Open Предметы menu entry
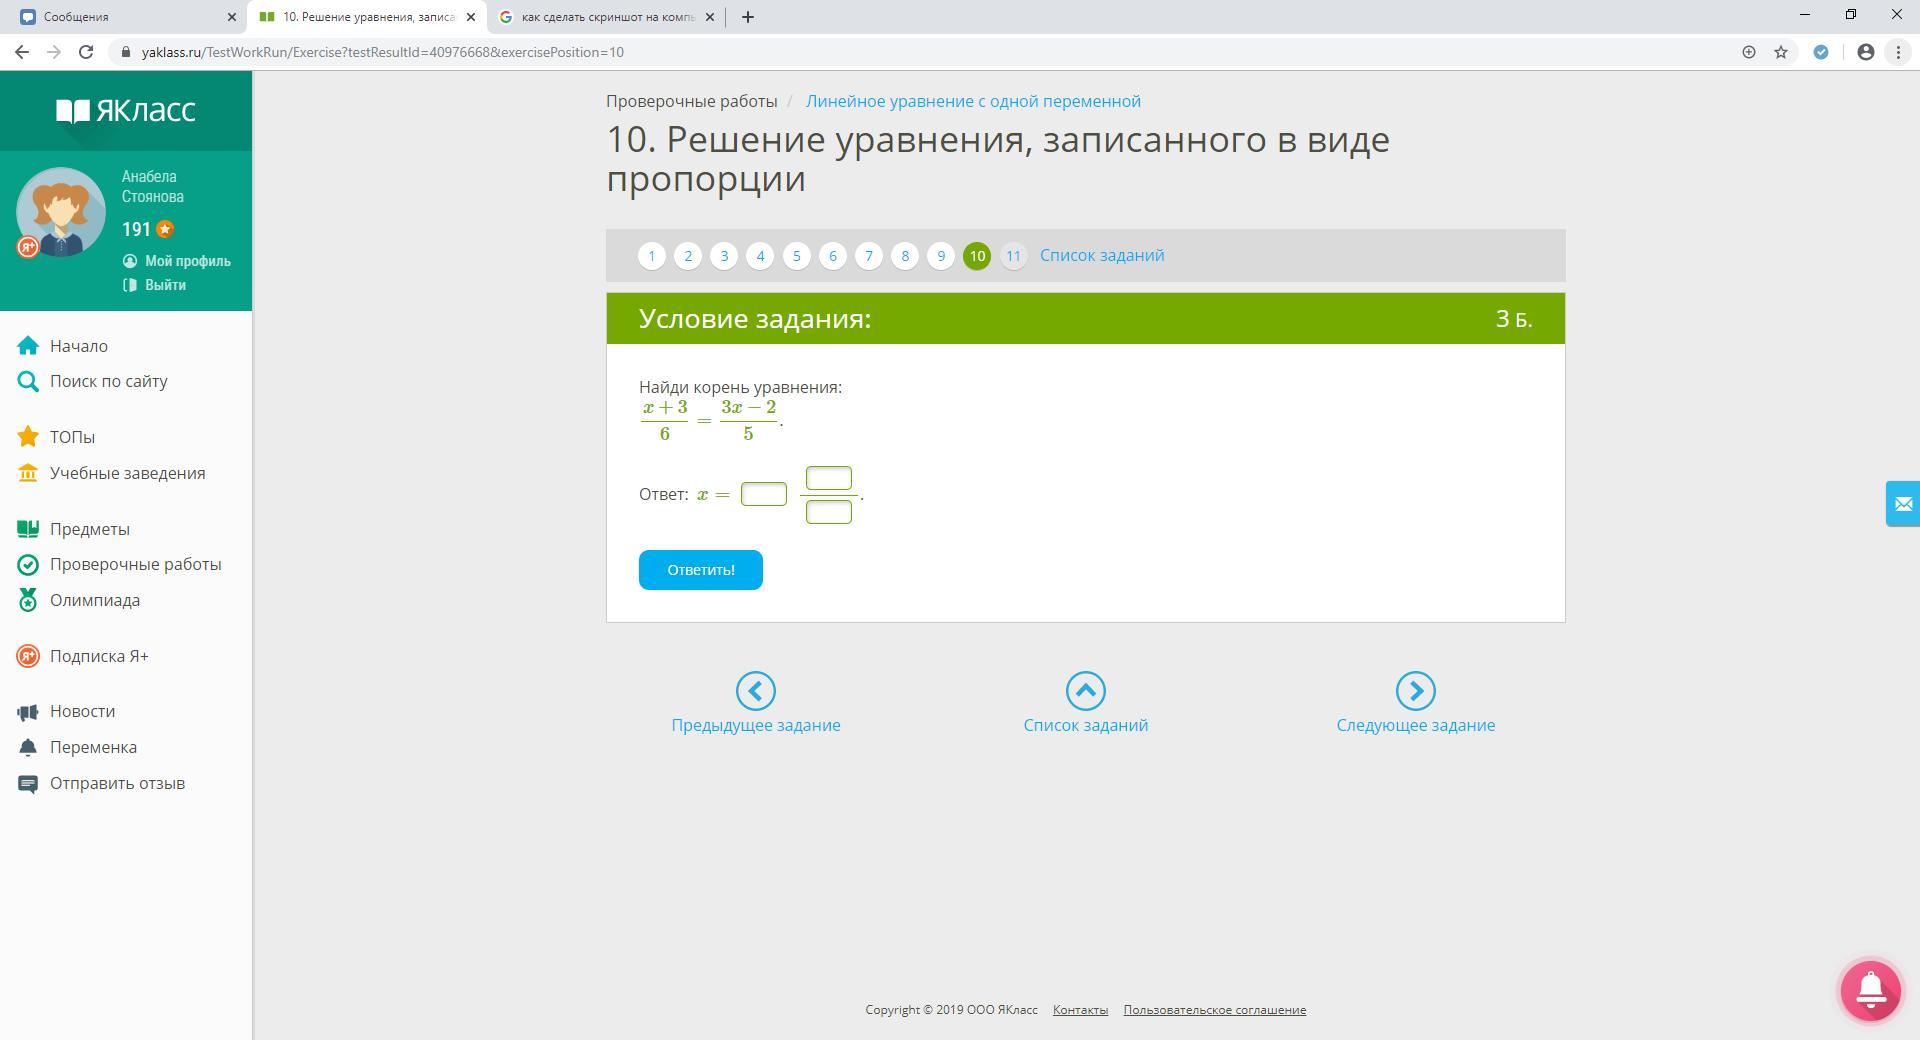Viewport: 1920px width, 1040px height. (90, 529)
